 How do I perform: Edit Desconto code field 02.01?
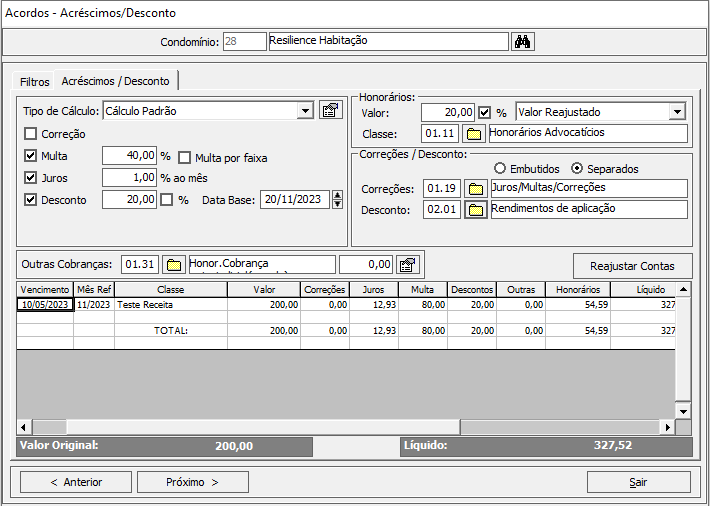click(442, 210)
